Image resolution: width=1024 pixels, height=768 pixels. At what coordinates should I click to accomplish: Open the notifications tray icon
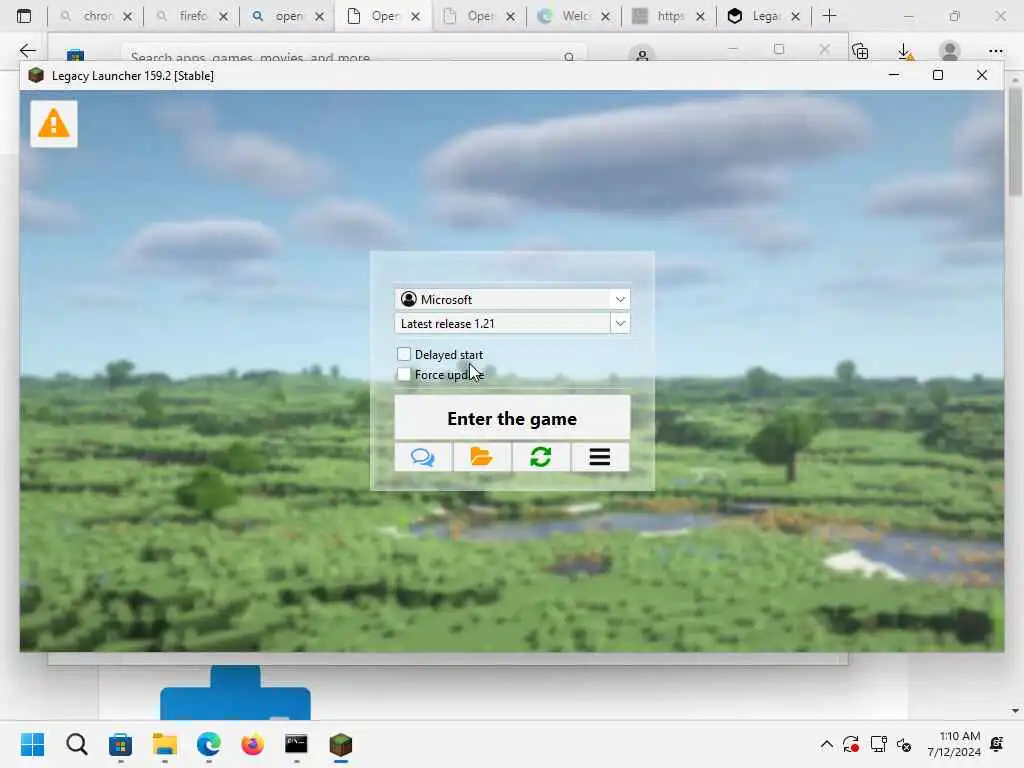coord(997,744)
